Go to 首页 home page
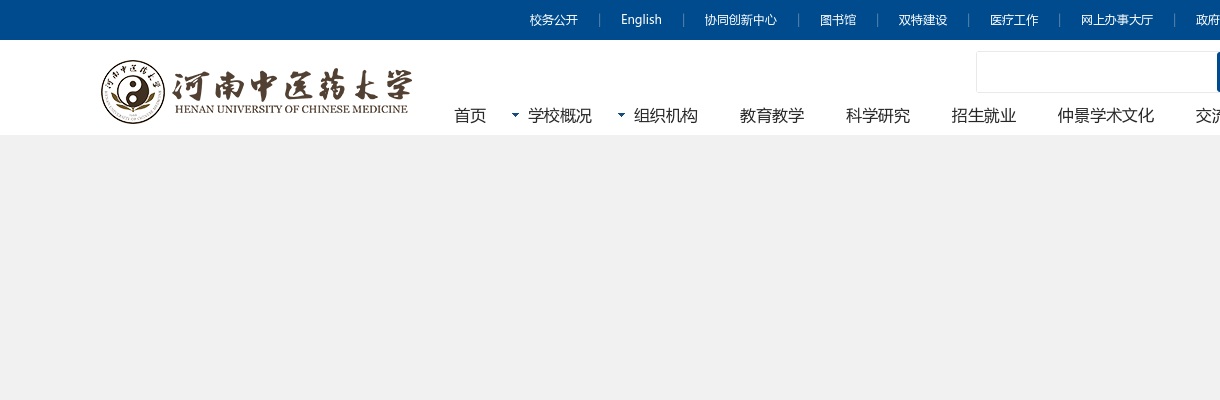1220x400 pixels. [x=470, y=116]
